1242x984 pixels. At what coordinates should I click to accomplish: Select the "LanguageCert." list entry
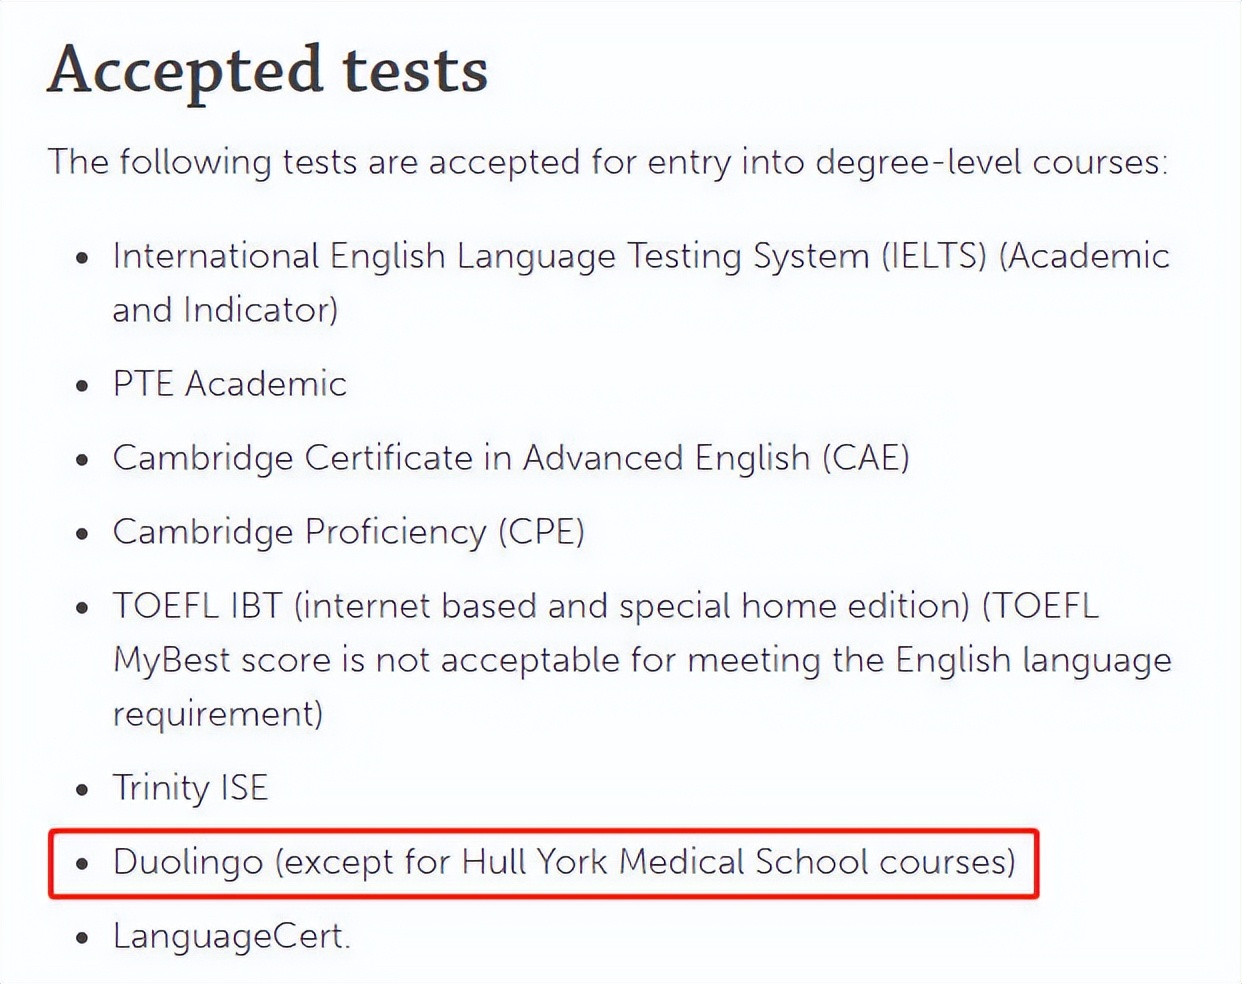point(231,936)
